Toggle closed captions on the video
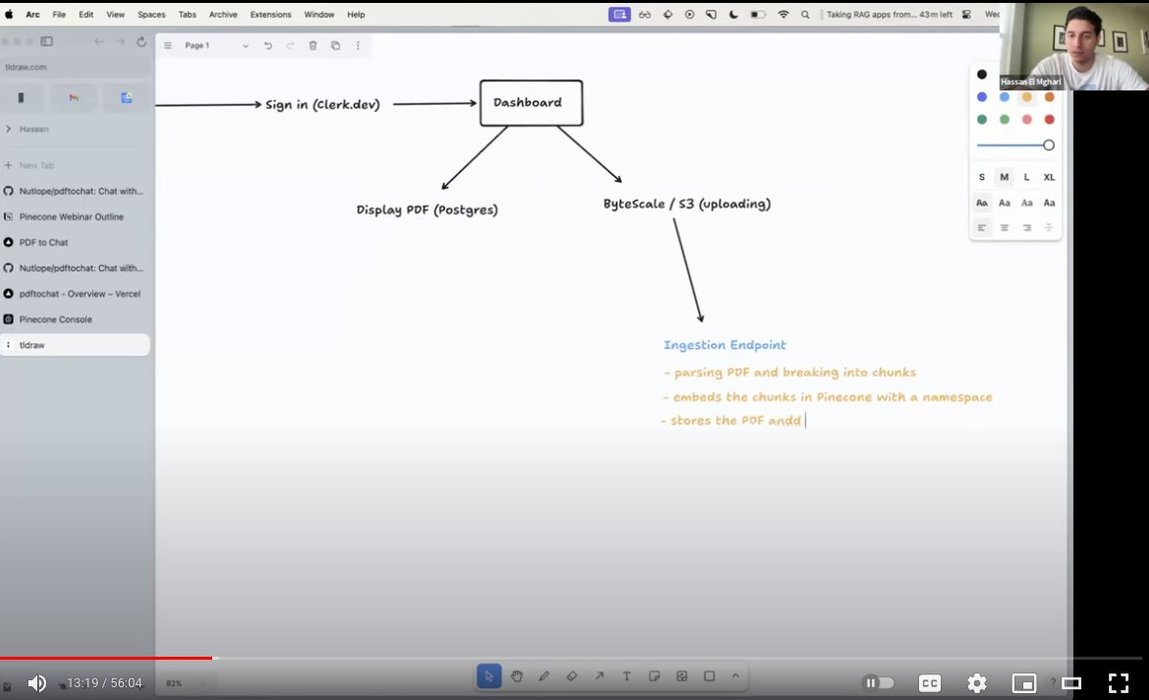Image resolution: width=1149 pixels, height=700 pixels. (929, 683)
